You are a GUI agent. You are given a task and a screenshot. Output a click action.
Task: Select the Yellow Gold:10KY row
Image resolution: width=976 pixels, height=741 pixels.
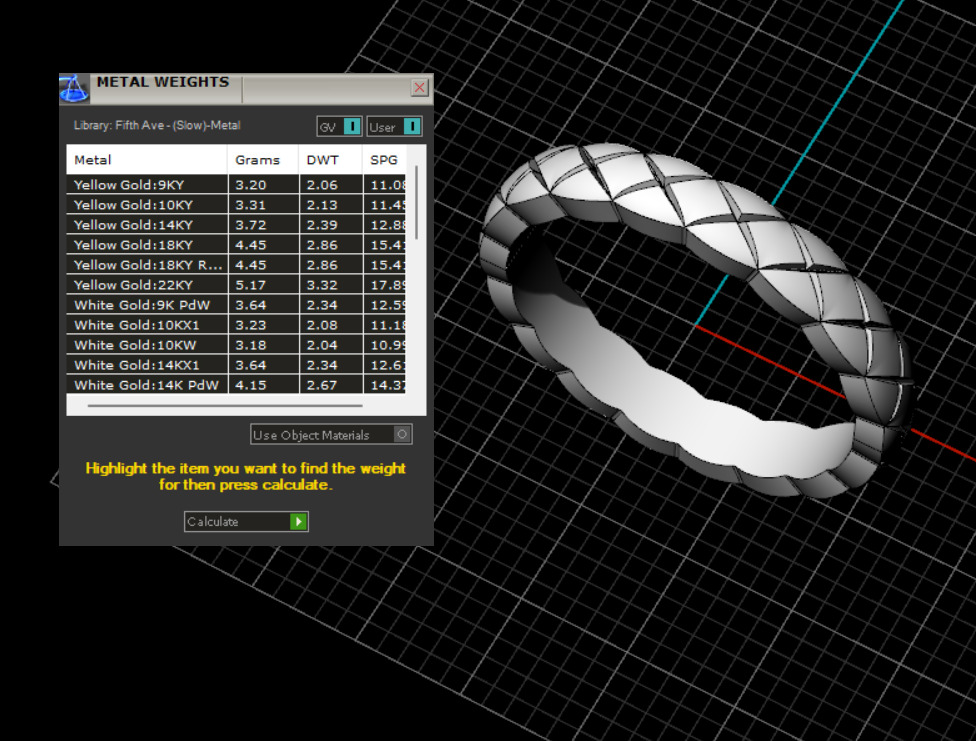[x=237, y=204]
